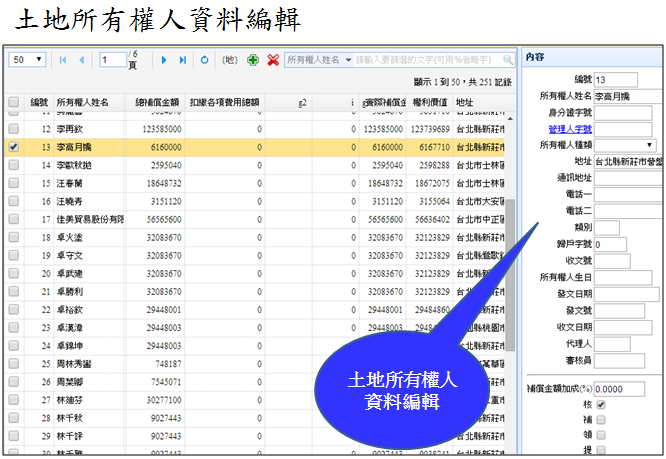Toggle the 領 checkbox
This screenshot has width=666, height=459.
tap(601, 435)
